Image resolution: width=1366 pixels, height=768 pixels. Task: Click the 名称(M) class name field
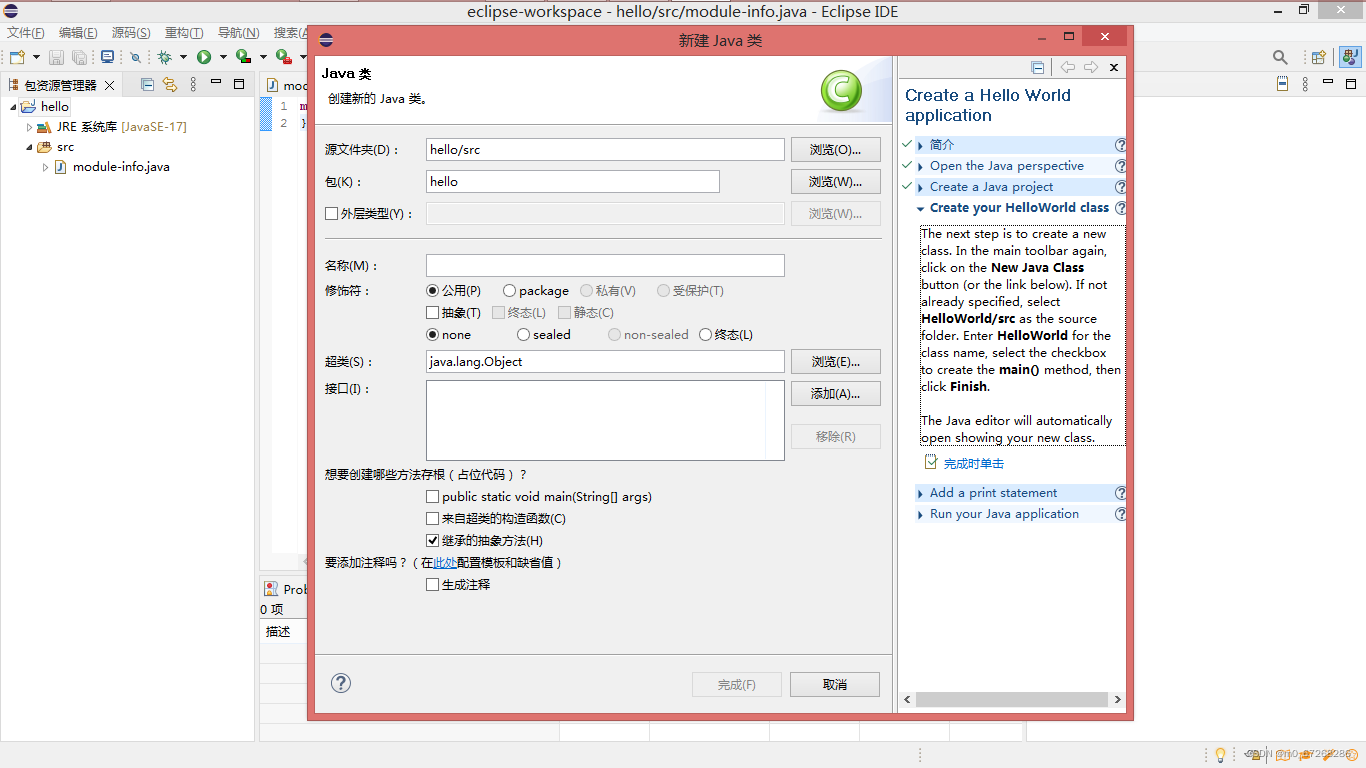605,266
